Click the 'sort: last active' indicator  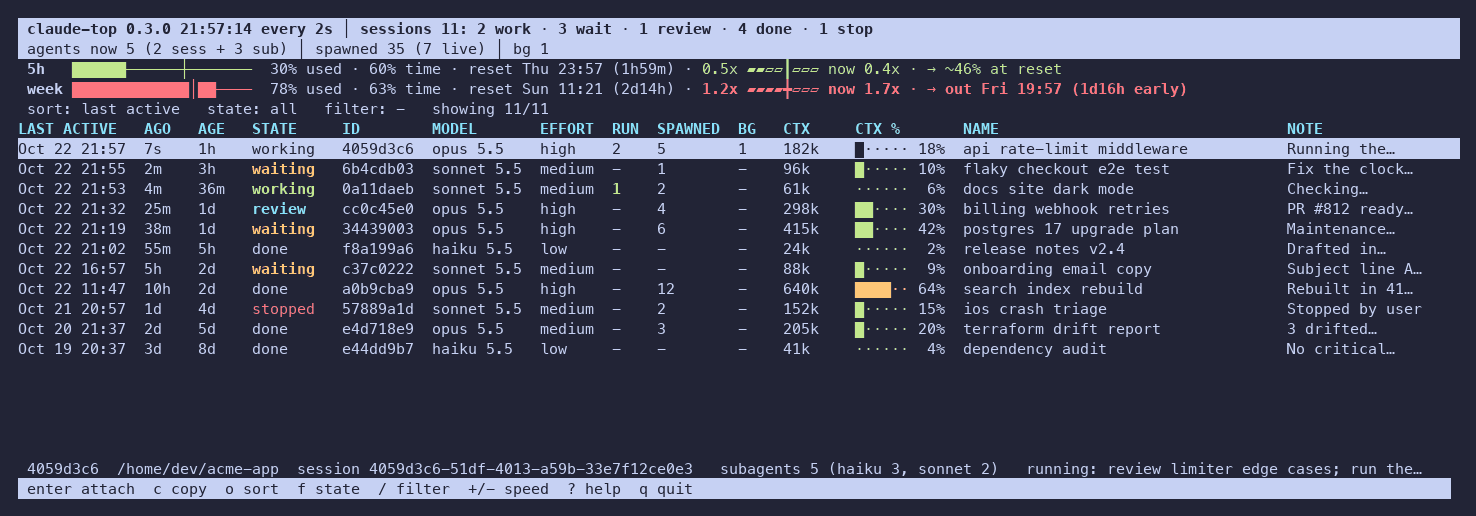point(103,109)
